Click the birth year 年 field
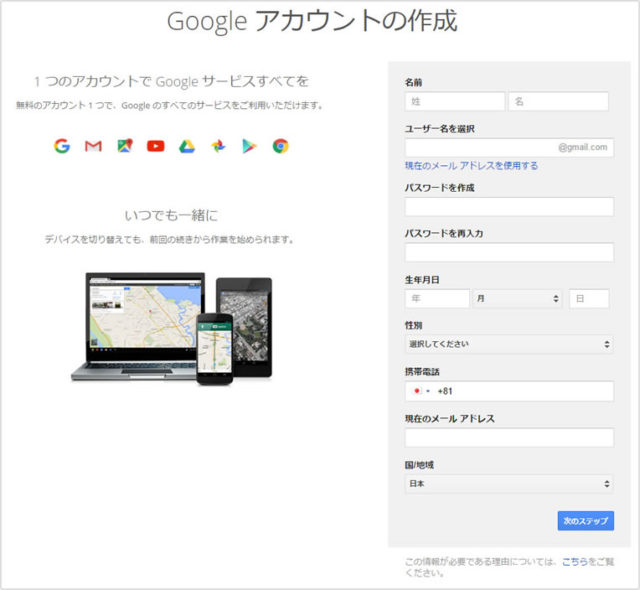Image resolution: width=640 pixels, height=590 pixels. (x=437, y=299)
